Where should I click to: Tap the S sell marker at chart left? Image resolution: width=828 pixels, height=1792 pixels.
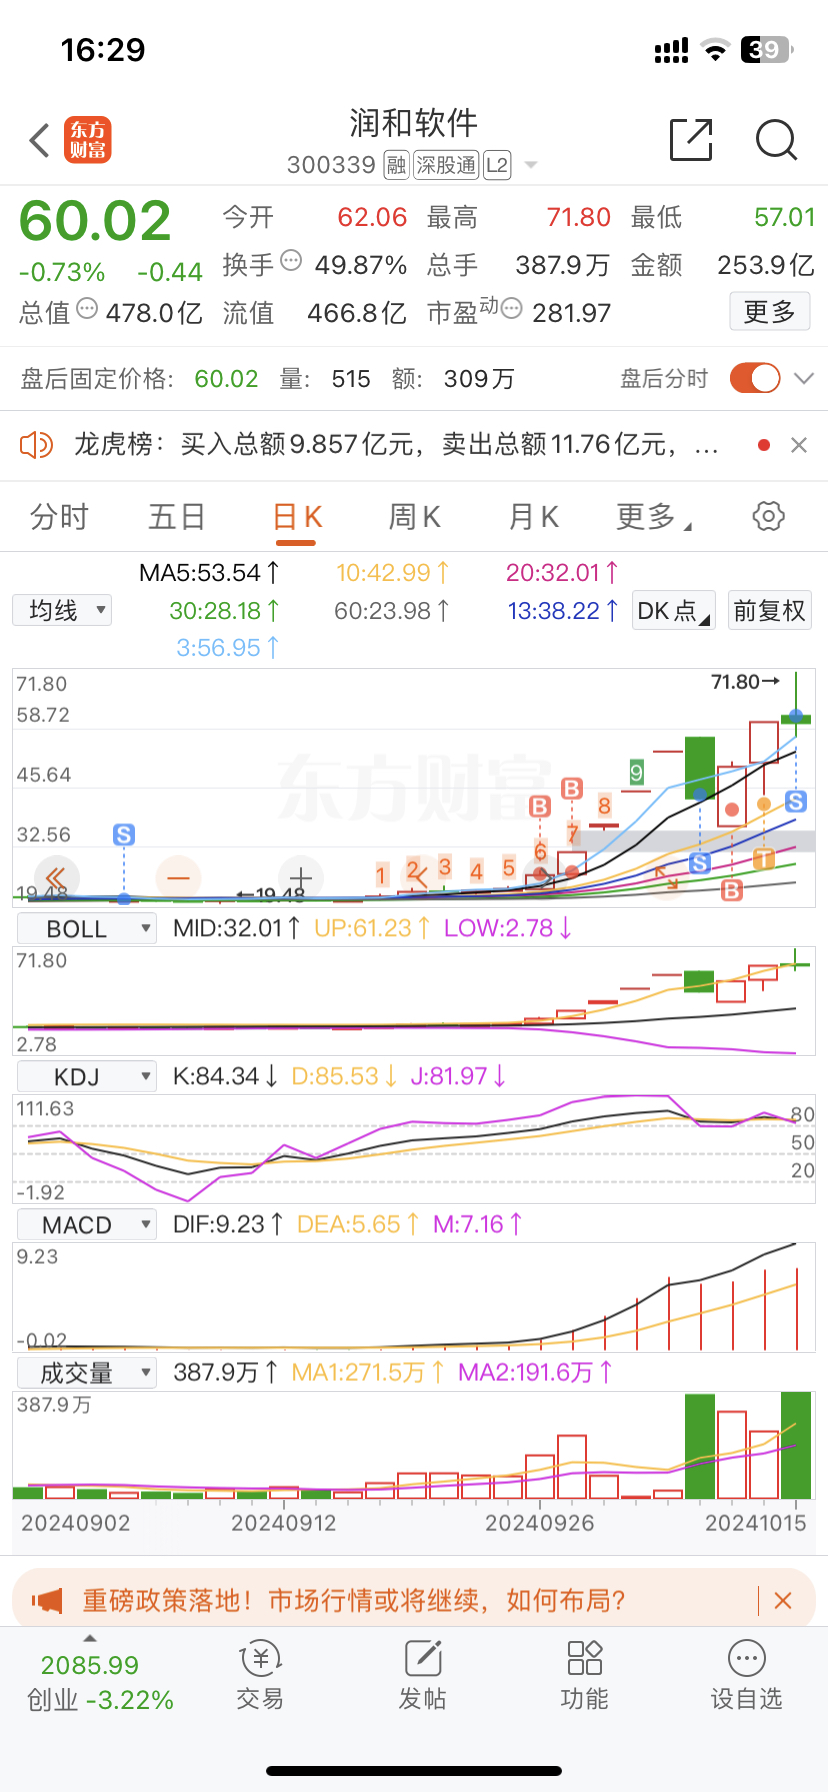coord(124,834)
